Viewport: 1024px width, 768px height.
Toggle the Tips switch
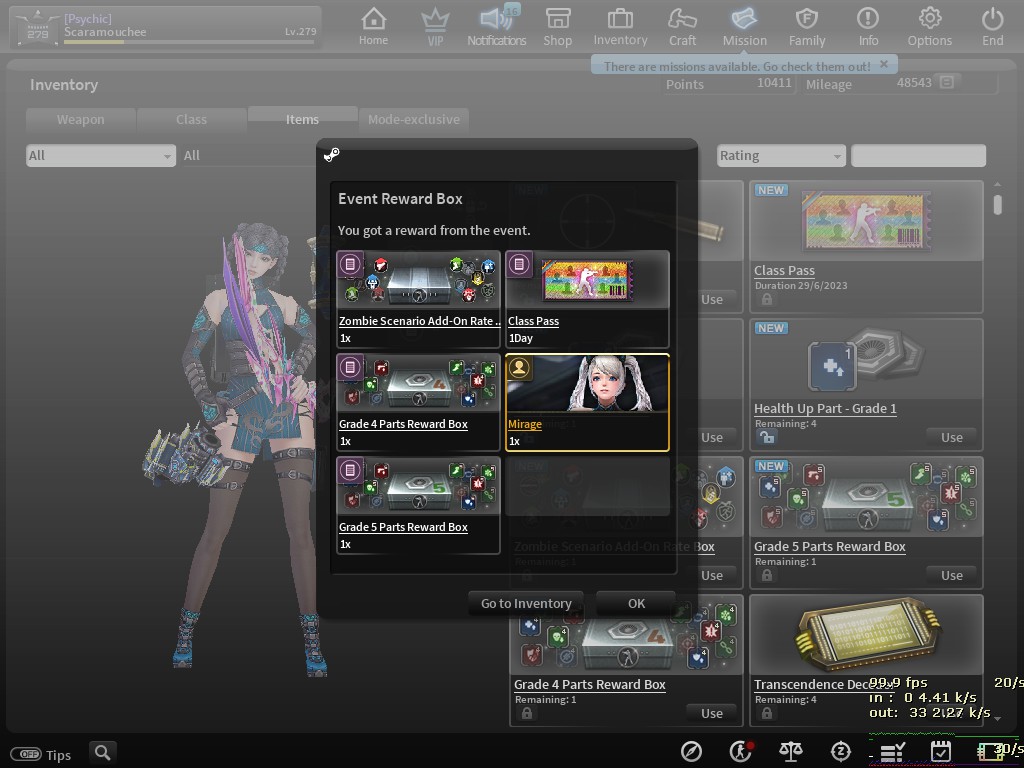coord(26,755)
